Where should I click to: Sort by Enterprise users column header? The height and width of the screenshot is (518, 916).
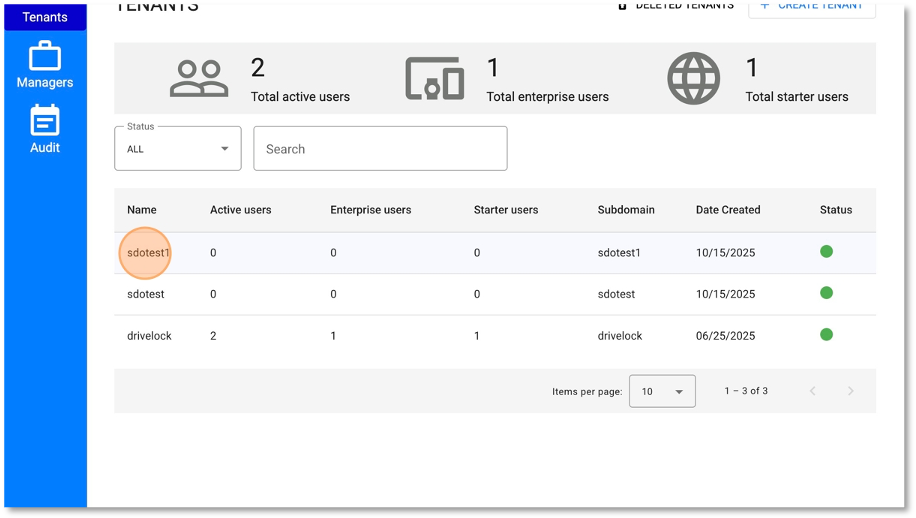pyautogui.click(x=370, y=210)
